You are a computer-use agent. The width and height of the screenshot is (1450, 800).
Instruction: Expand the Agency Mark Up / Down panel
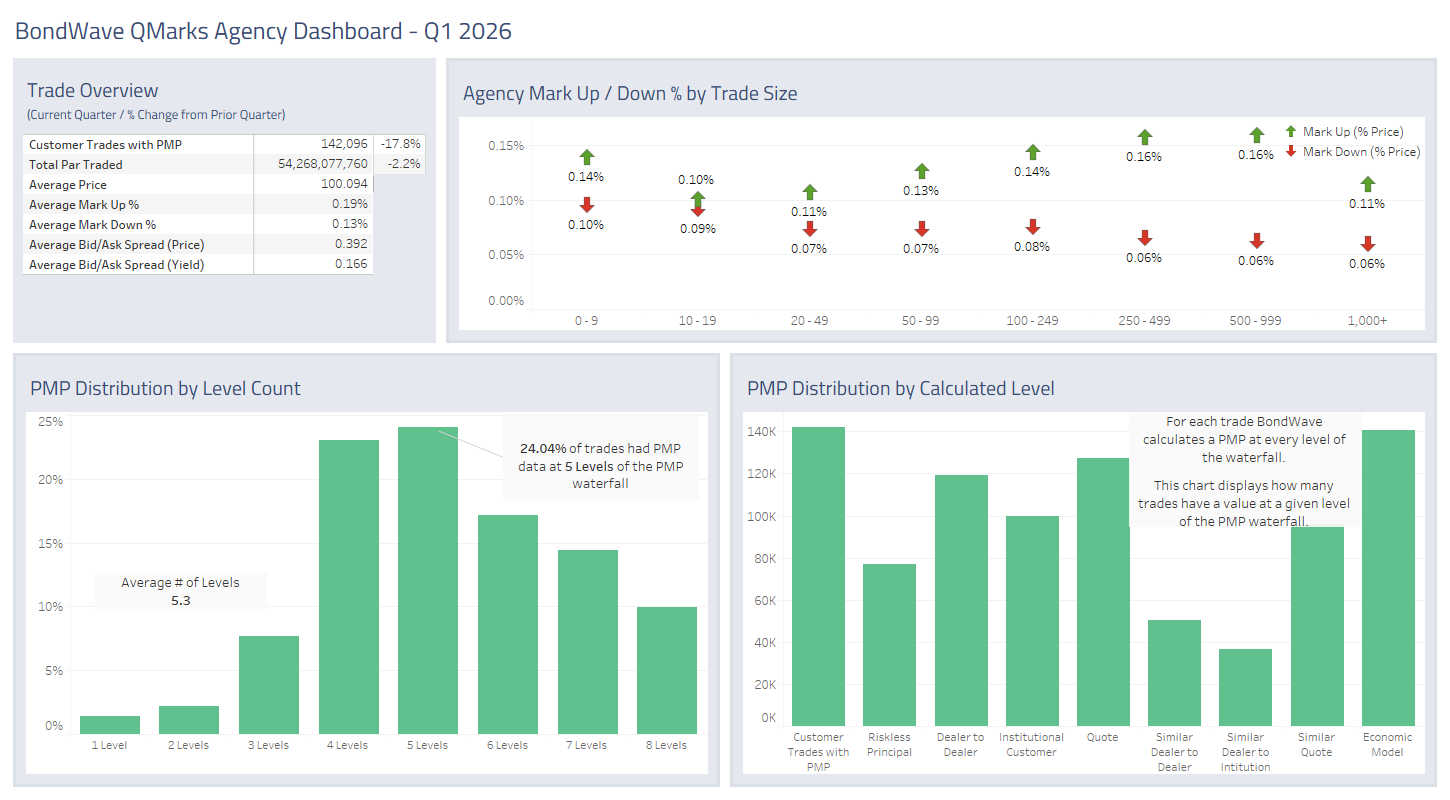click(630, 93)
